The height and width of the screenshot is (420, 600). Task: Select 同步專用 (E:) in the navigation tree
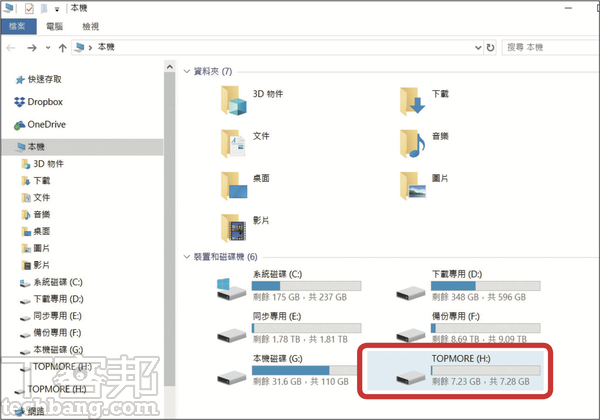click(x=51, y=316)
